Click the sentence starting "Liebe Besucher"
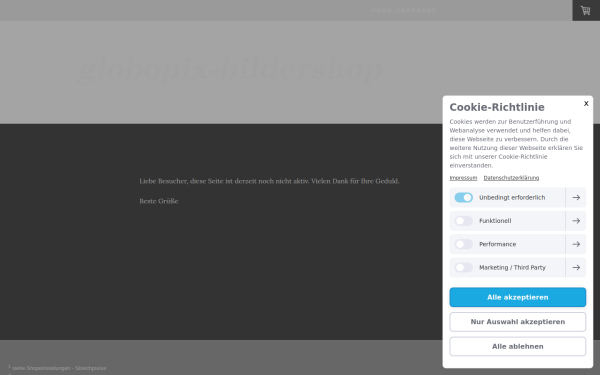The width and height of the screenshot is (600, 375). point(269,181)
